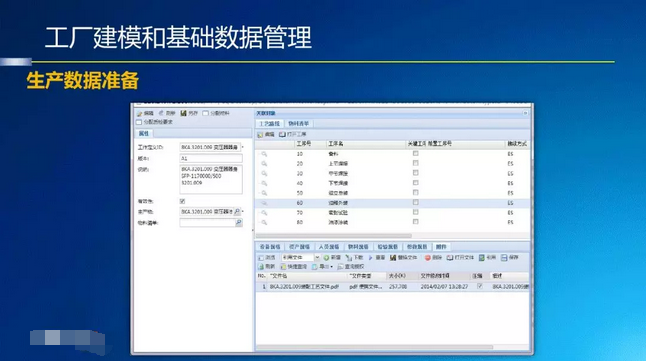
Task: Click the replace file (替换文件) icon
Action: click(x=393, y=258)
